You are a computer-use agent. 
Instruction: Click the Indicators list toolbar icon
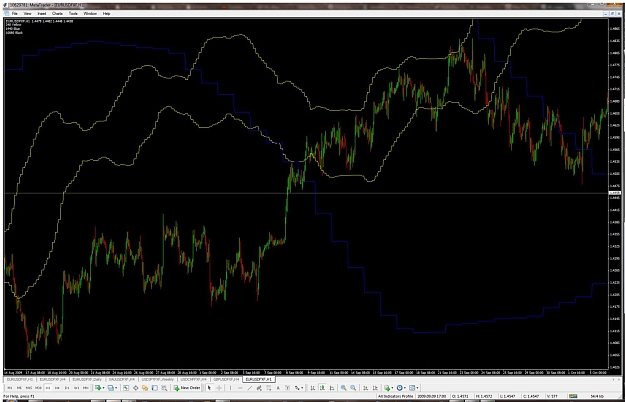tap(387, 388)
